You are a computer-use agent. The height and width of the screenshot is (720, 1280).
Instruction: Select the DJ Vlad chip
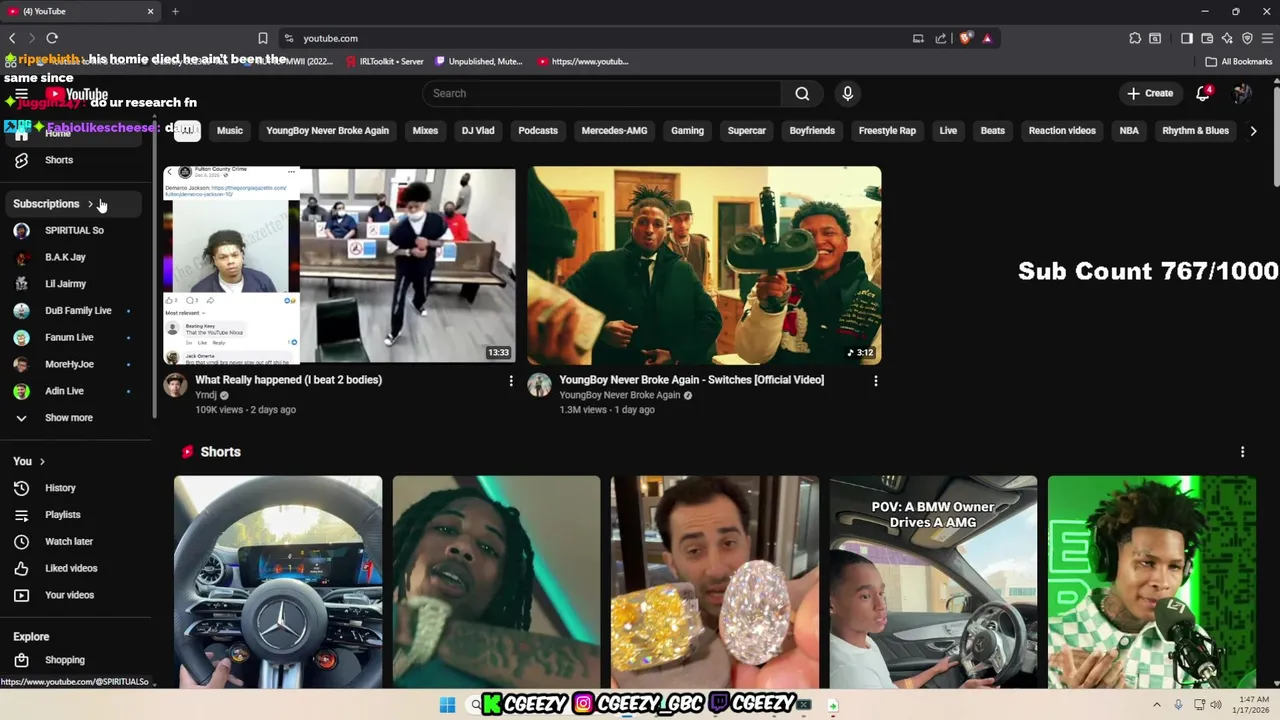click(478, 130)
